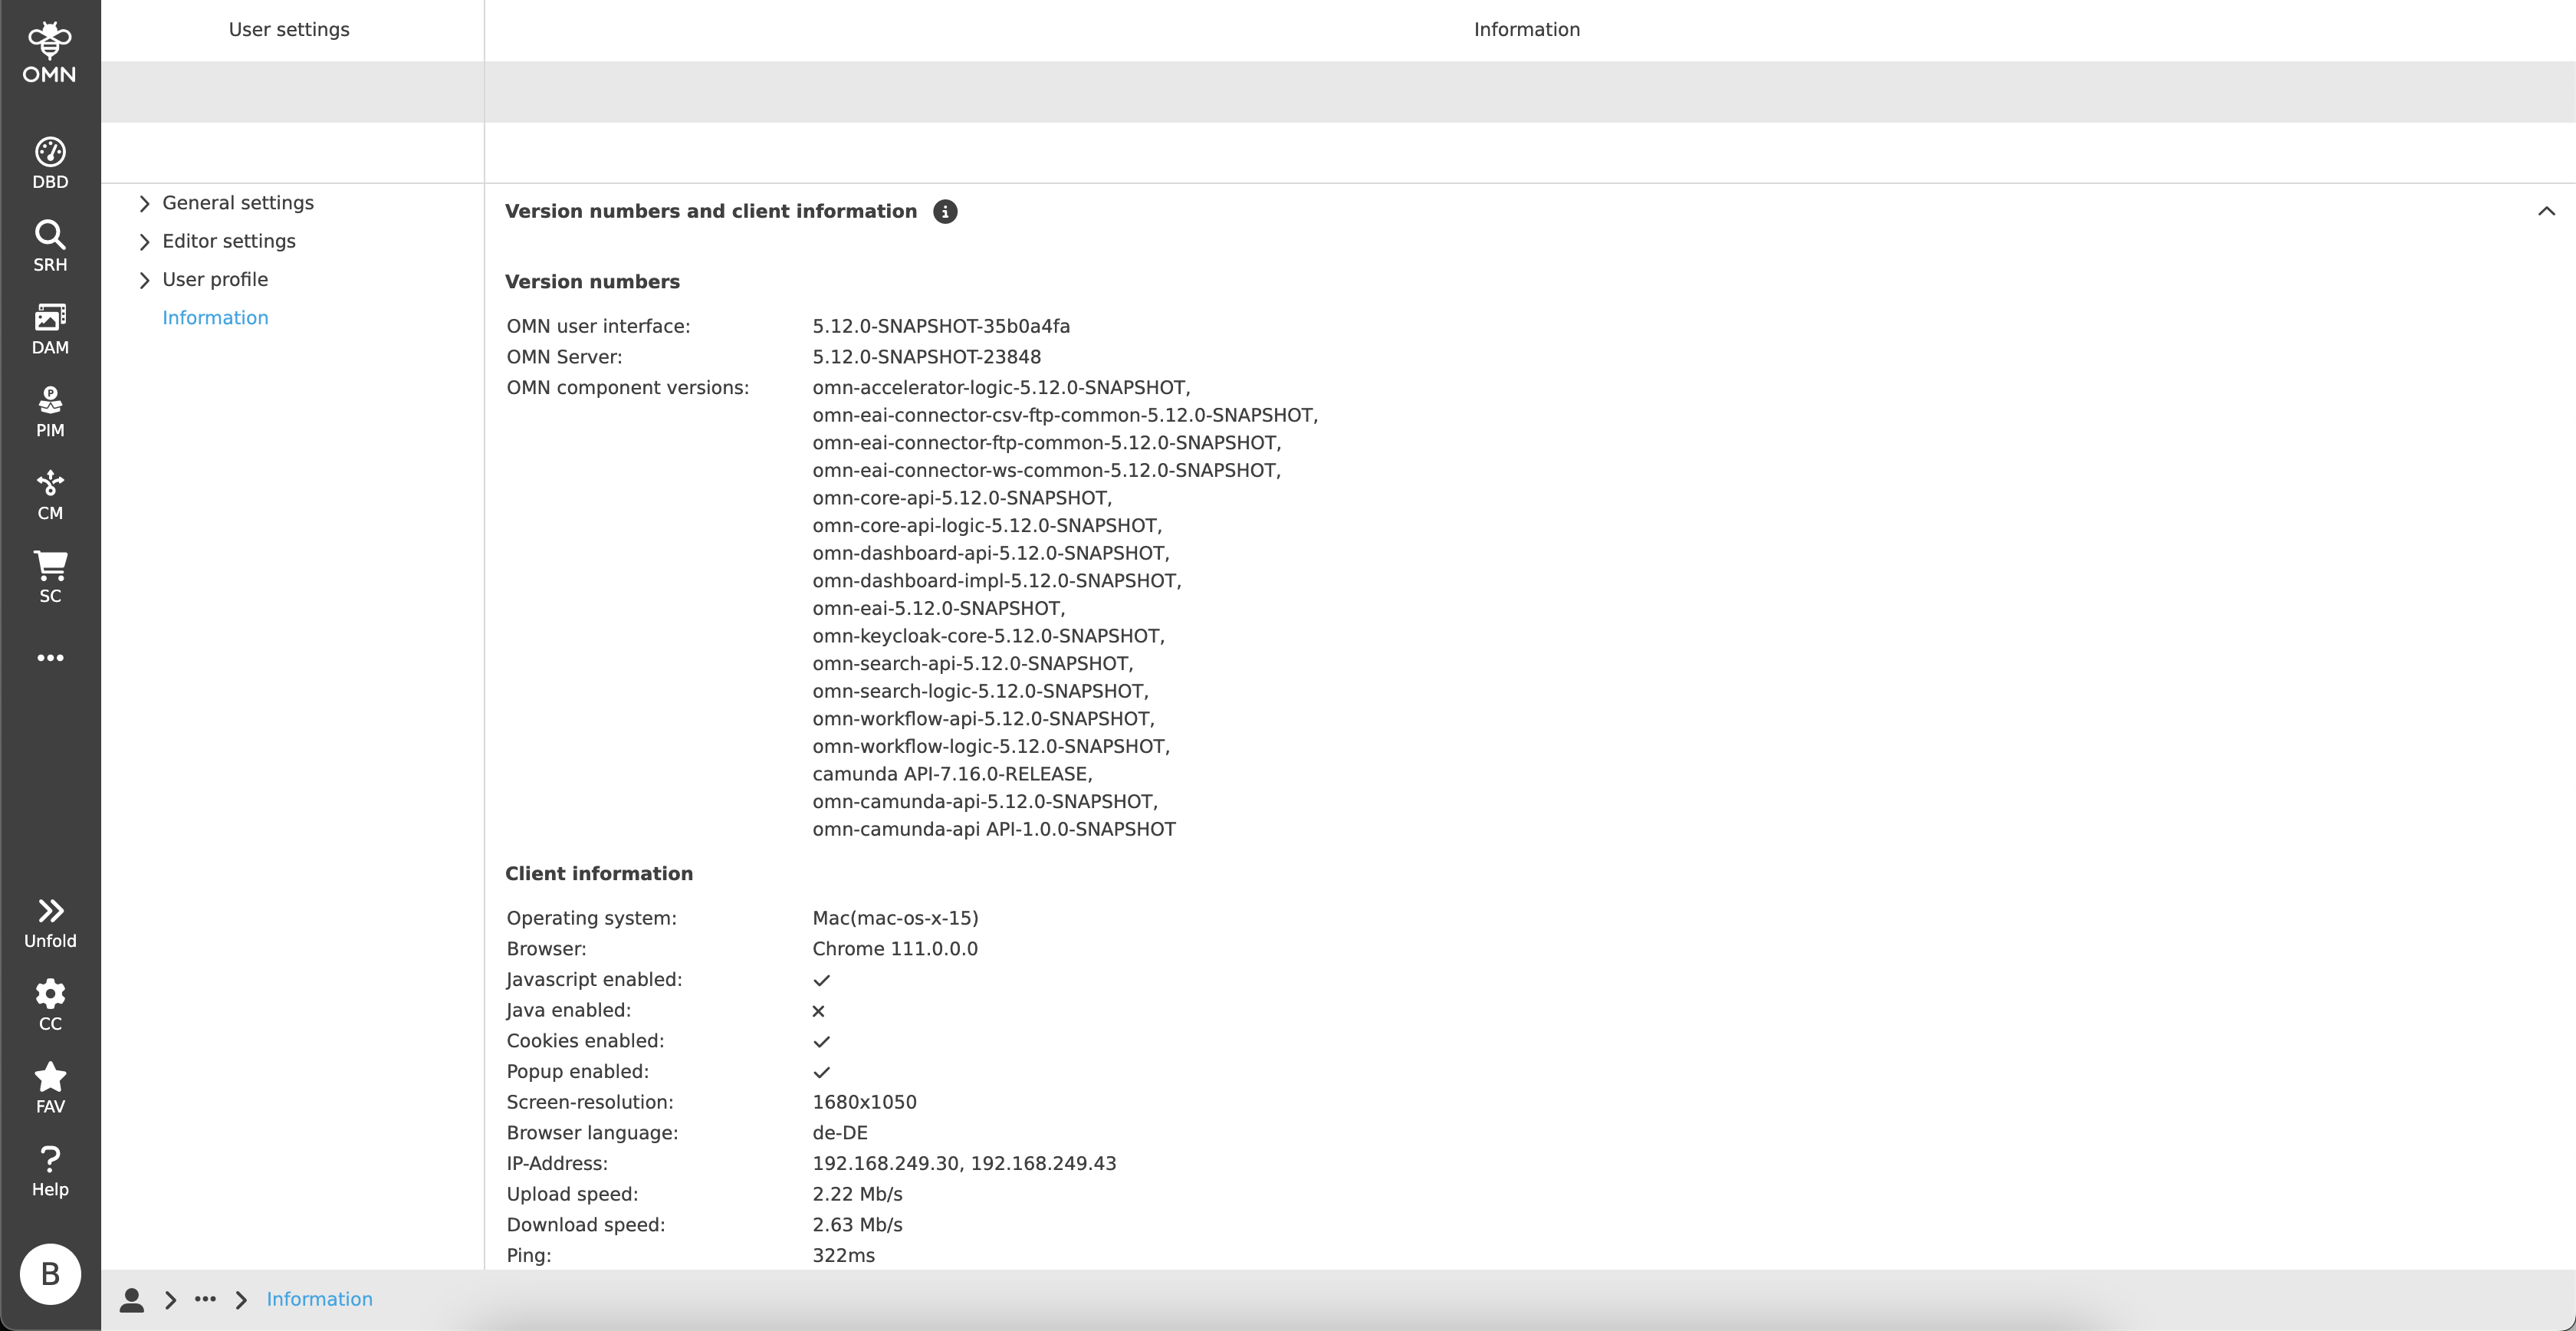Viewport: 2576px width, 1331px height.
Task: Expand the General settings section
Action: pos(237,202)
